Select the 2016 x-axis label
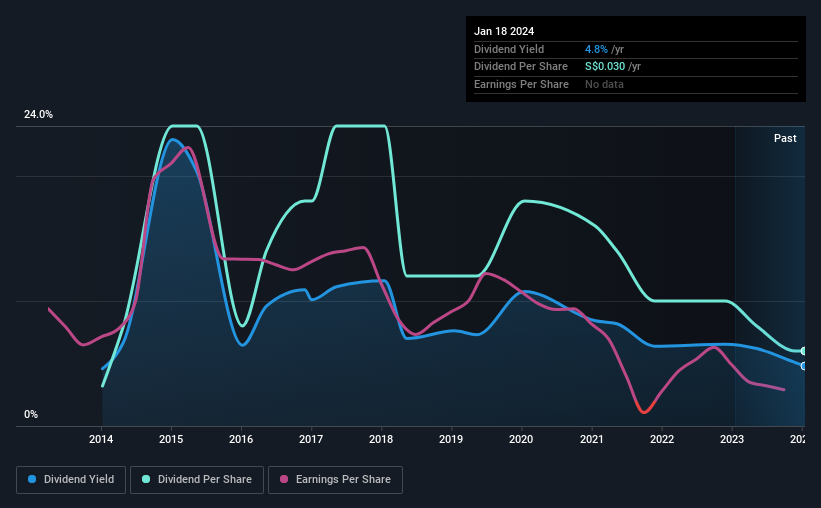This screenshot has height=508, width=821. [241, 439]
